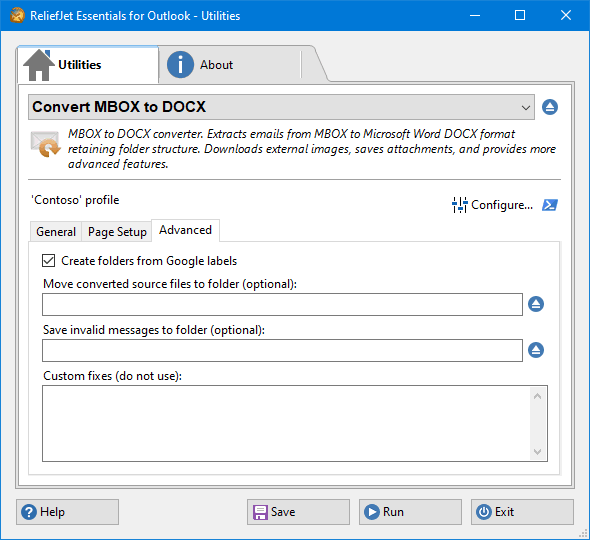Viewport: 590px width, 540px height.
Task: Select the Utilities tab
Action: [88, 65]
